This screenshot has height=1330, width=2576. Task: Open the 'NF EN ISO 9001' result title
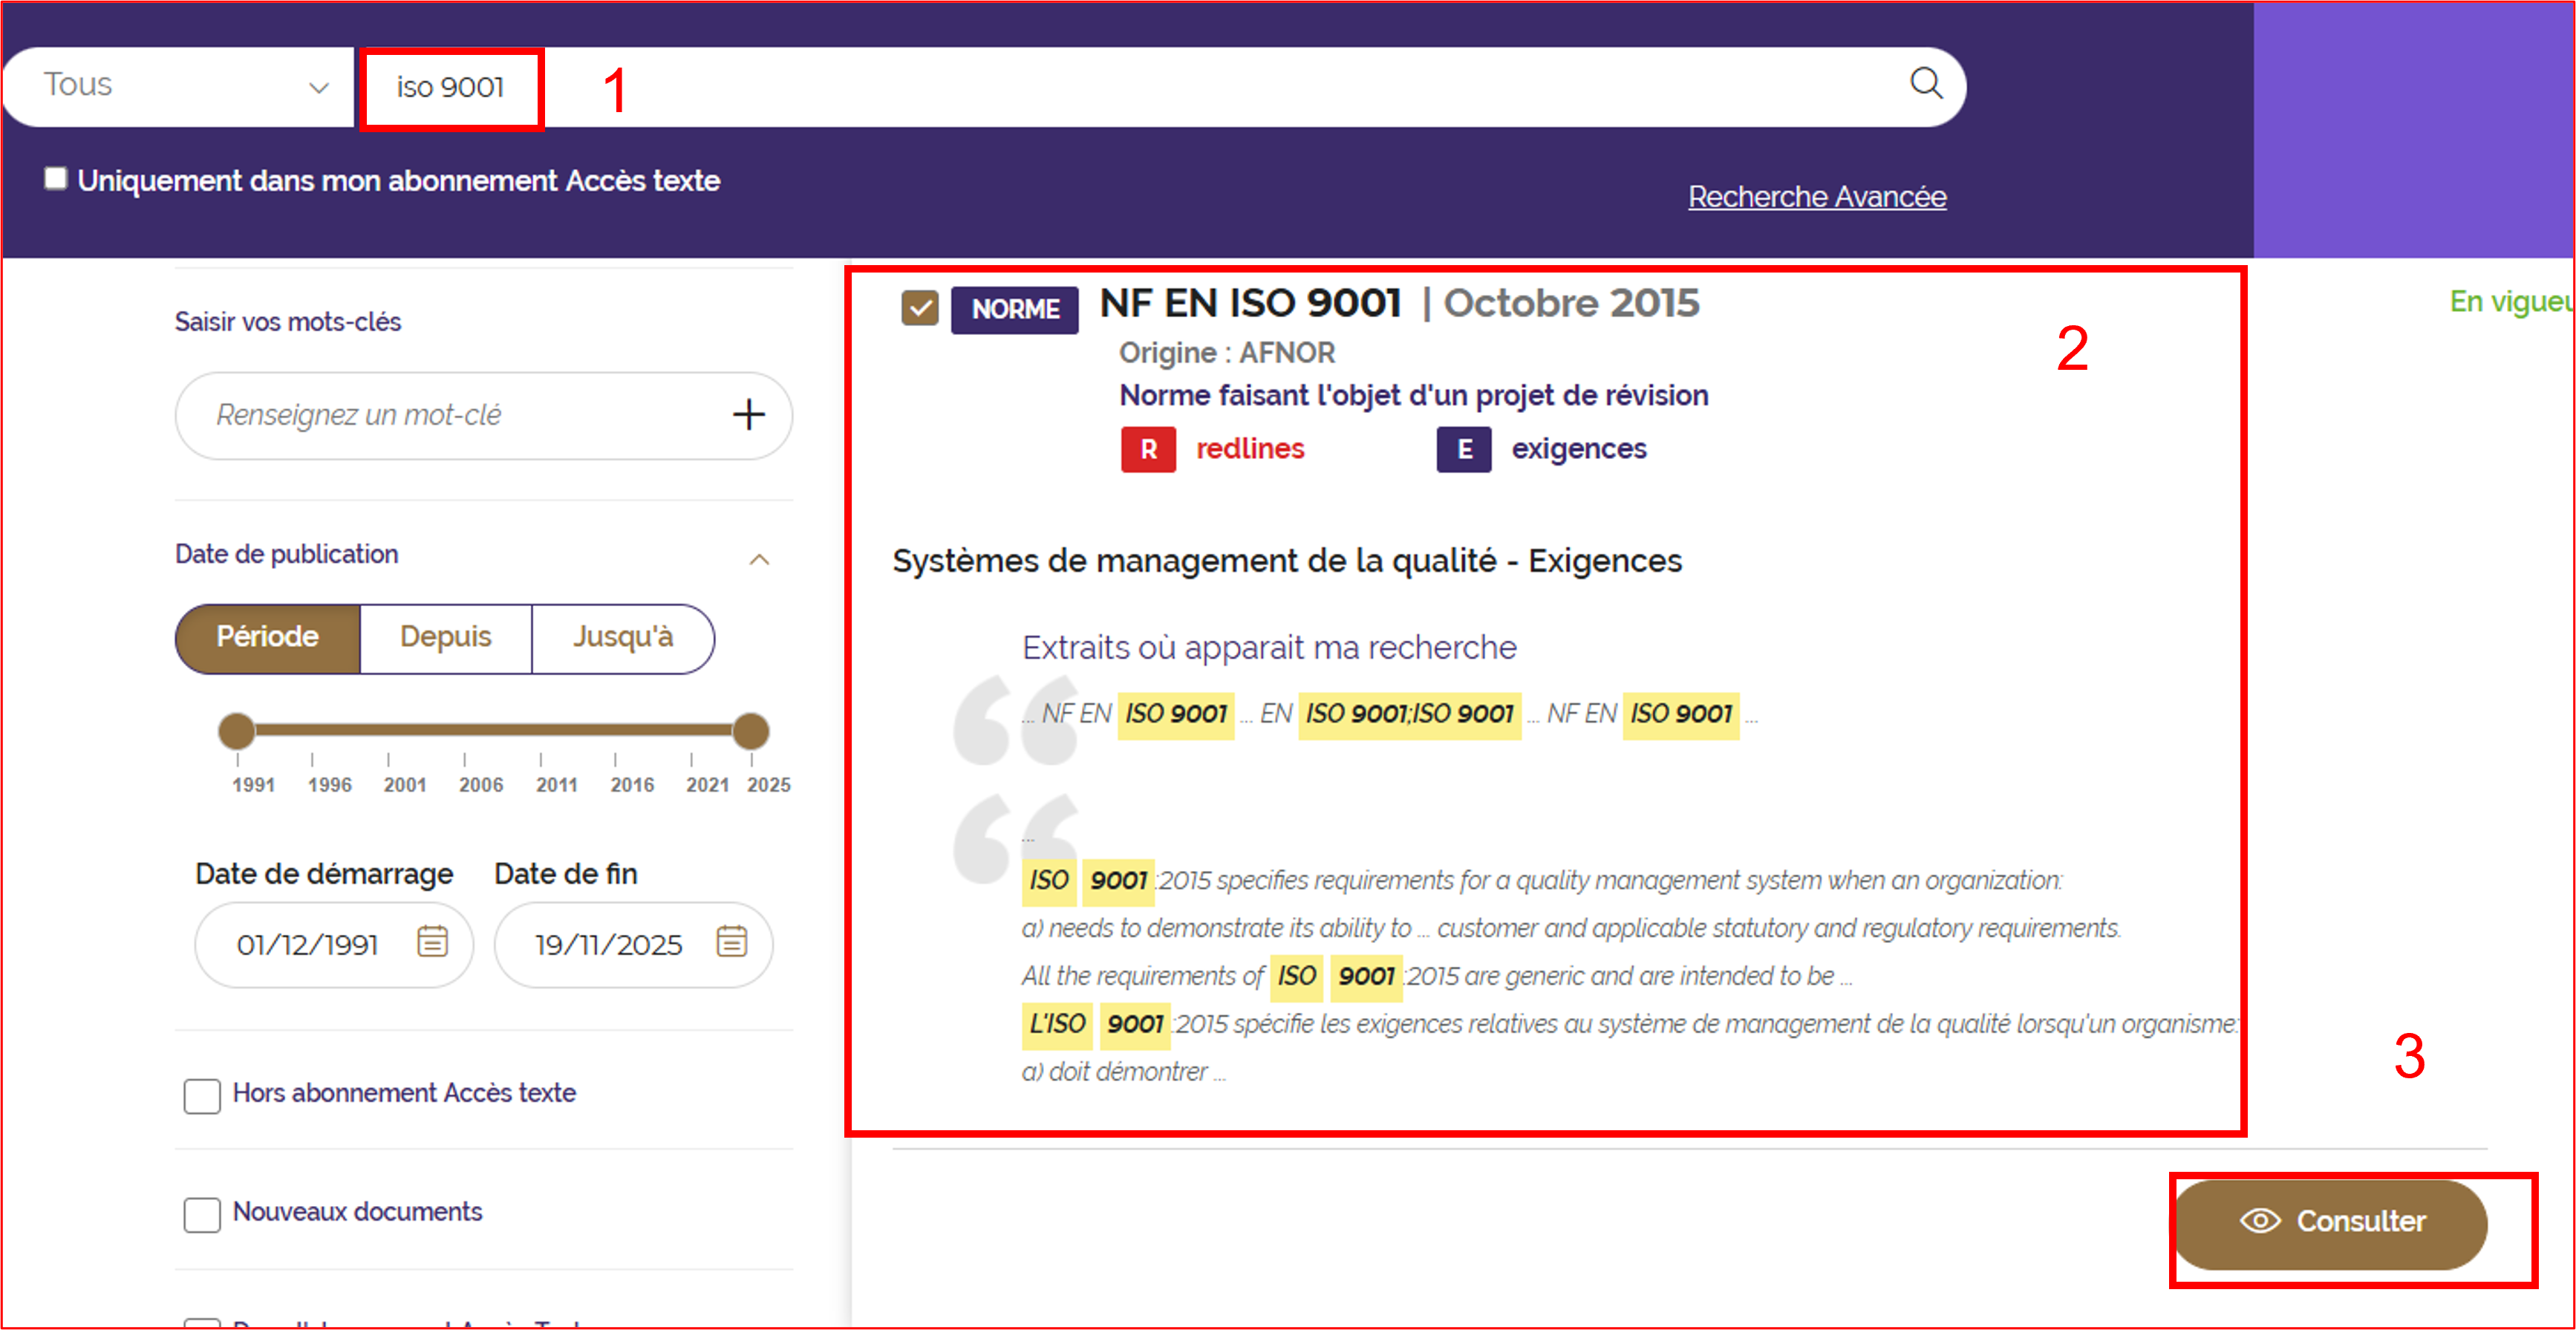click(1250, 303)
